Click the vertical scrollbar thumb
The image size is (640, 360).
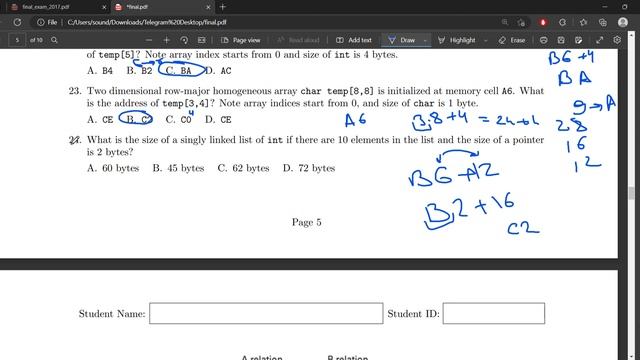pyautogui.click(x=631, y=193)
